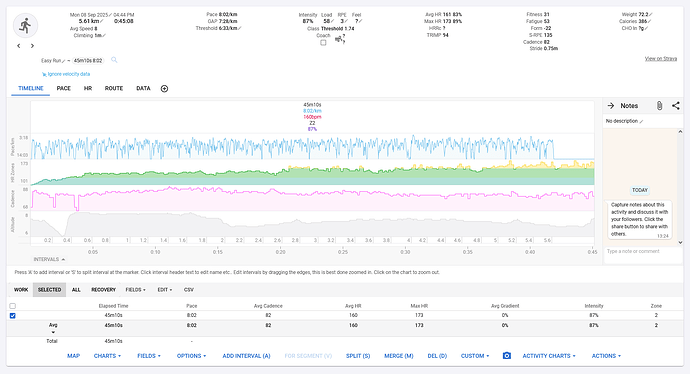The image size is (690, 374).
Task: Toggle the select-all intervals checkbox in header
Action: [x=12, y=306]
